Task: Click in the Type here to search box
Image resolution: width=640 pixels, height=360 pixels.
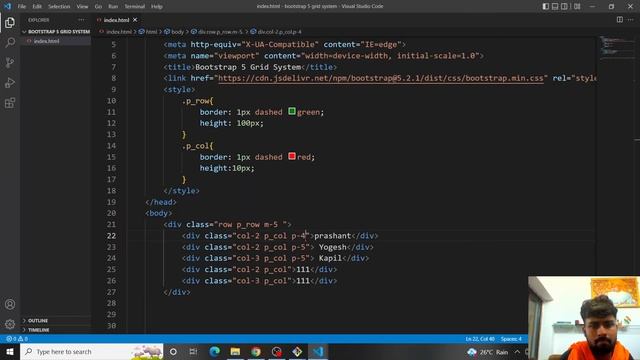Action: [92, 351]
